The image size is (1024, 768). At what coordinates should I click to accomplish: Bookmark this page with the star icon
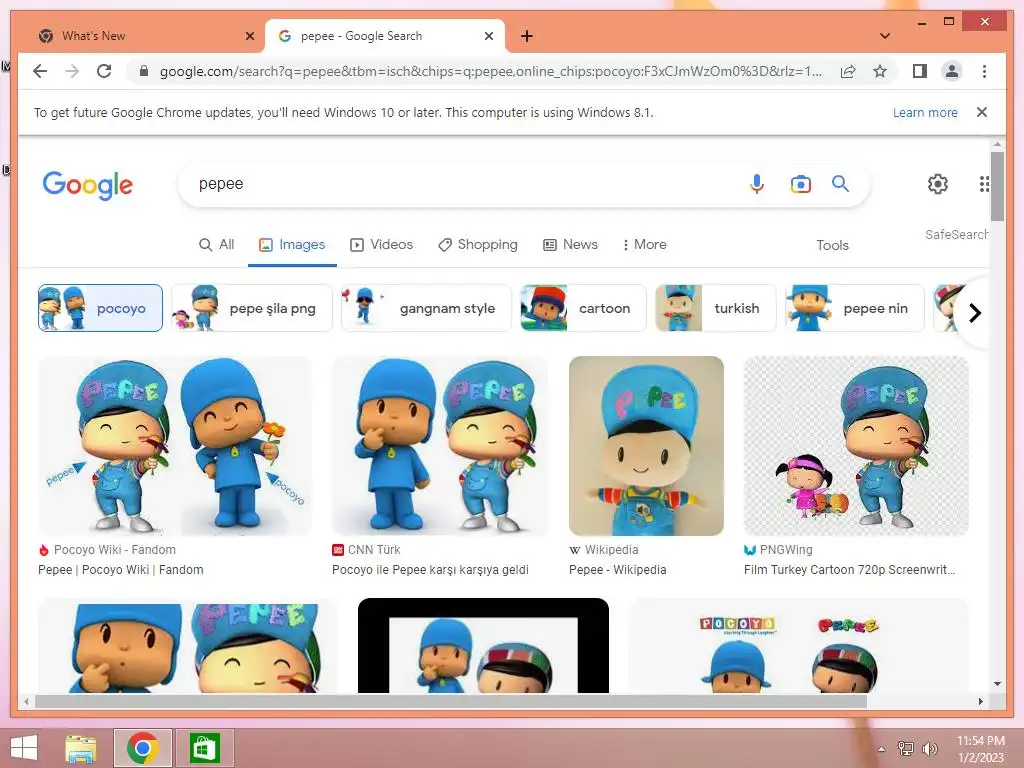[x=880, y=71]
